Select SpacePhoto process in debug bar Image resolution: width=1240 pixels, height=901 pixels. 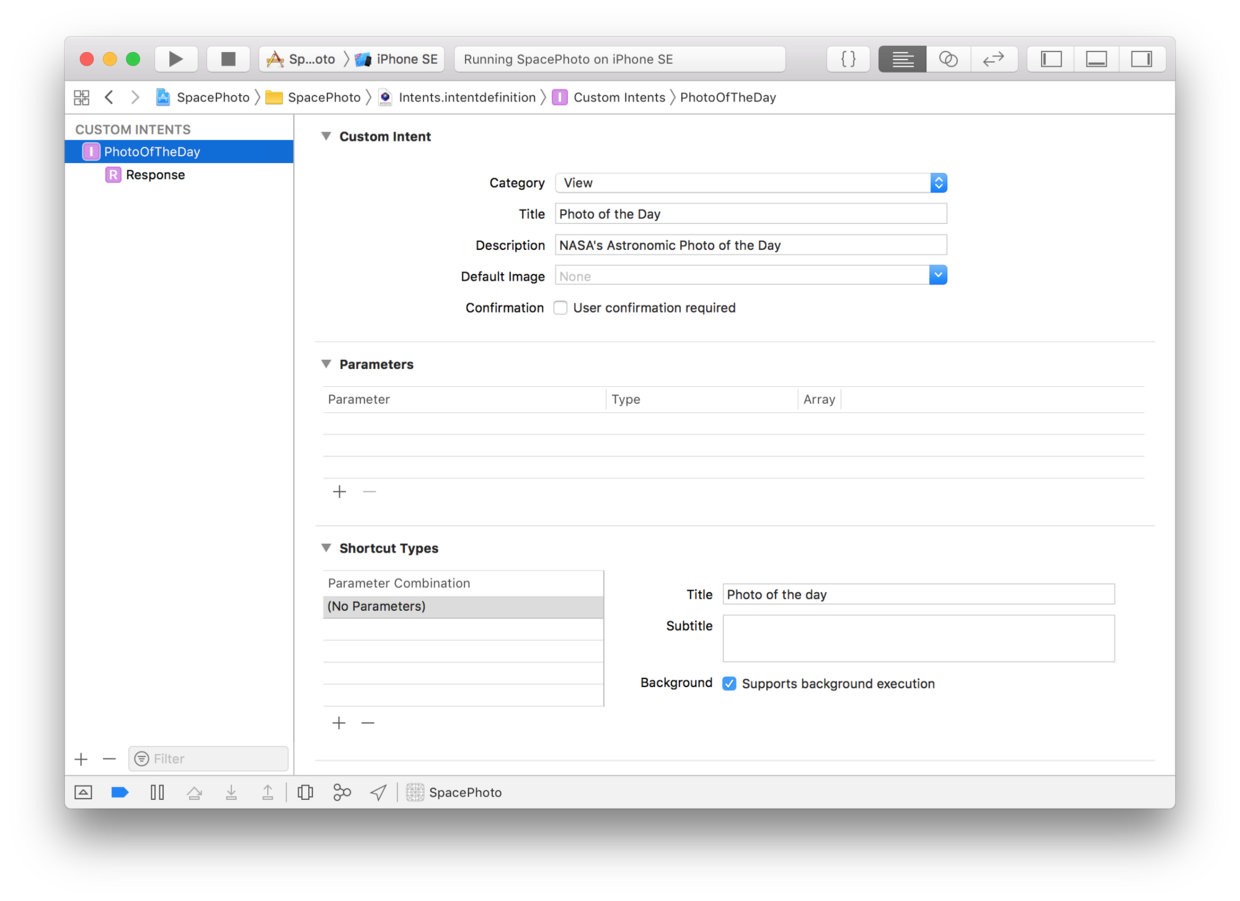click(454, 793)
